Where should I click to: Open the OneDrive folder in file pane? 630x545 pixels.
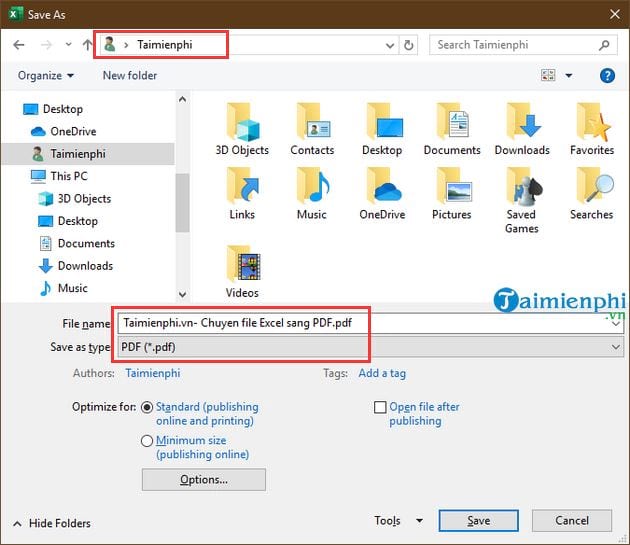pos(382,193)
